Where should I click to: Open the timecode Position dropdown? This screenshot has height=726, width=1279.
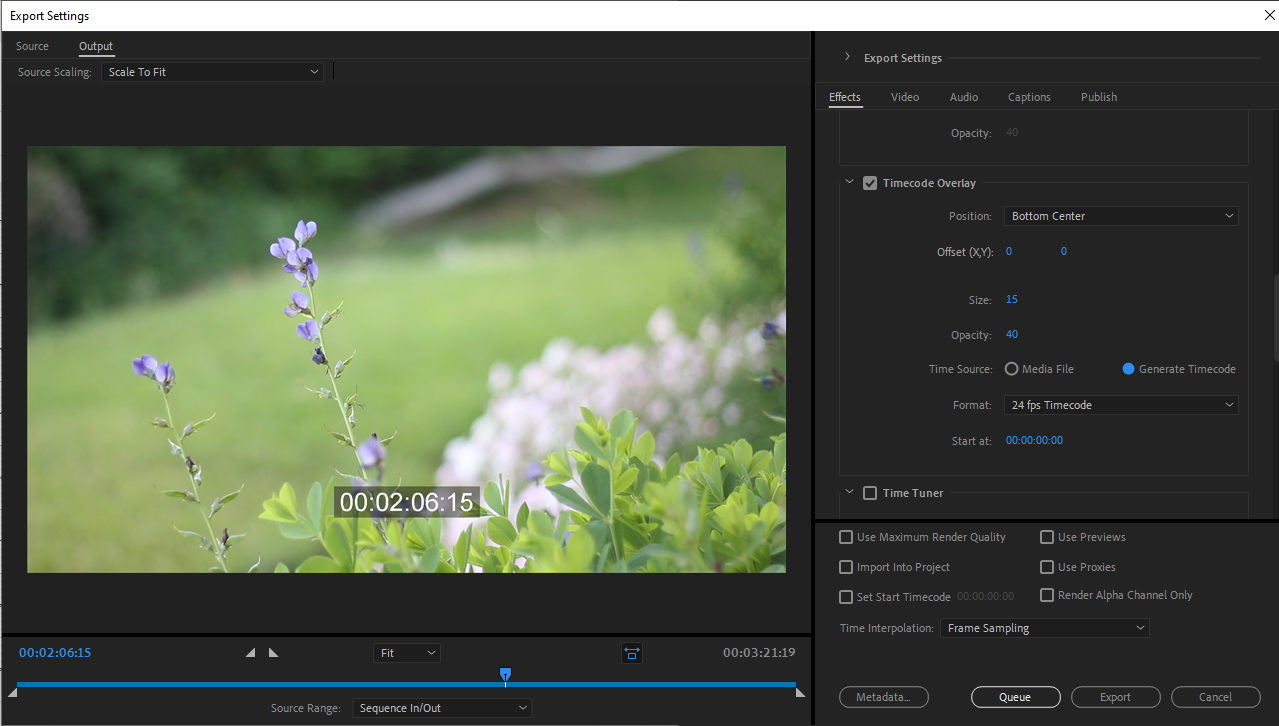pyautogui.click(x=1120, y=215)
